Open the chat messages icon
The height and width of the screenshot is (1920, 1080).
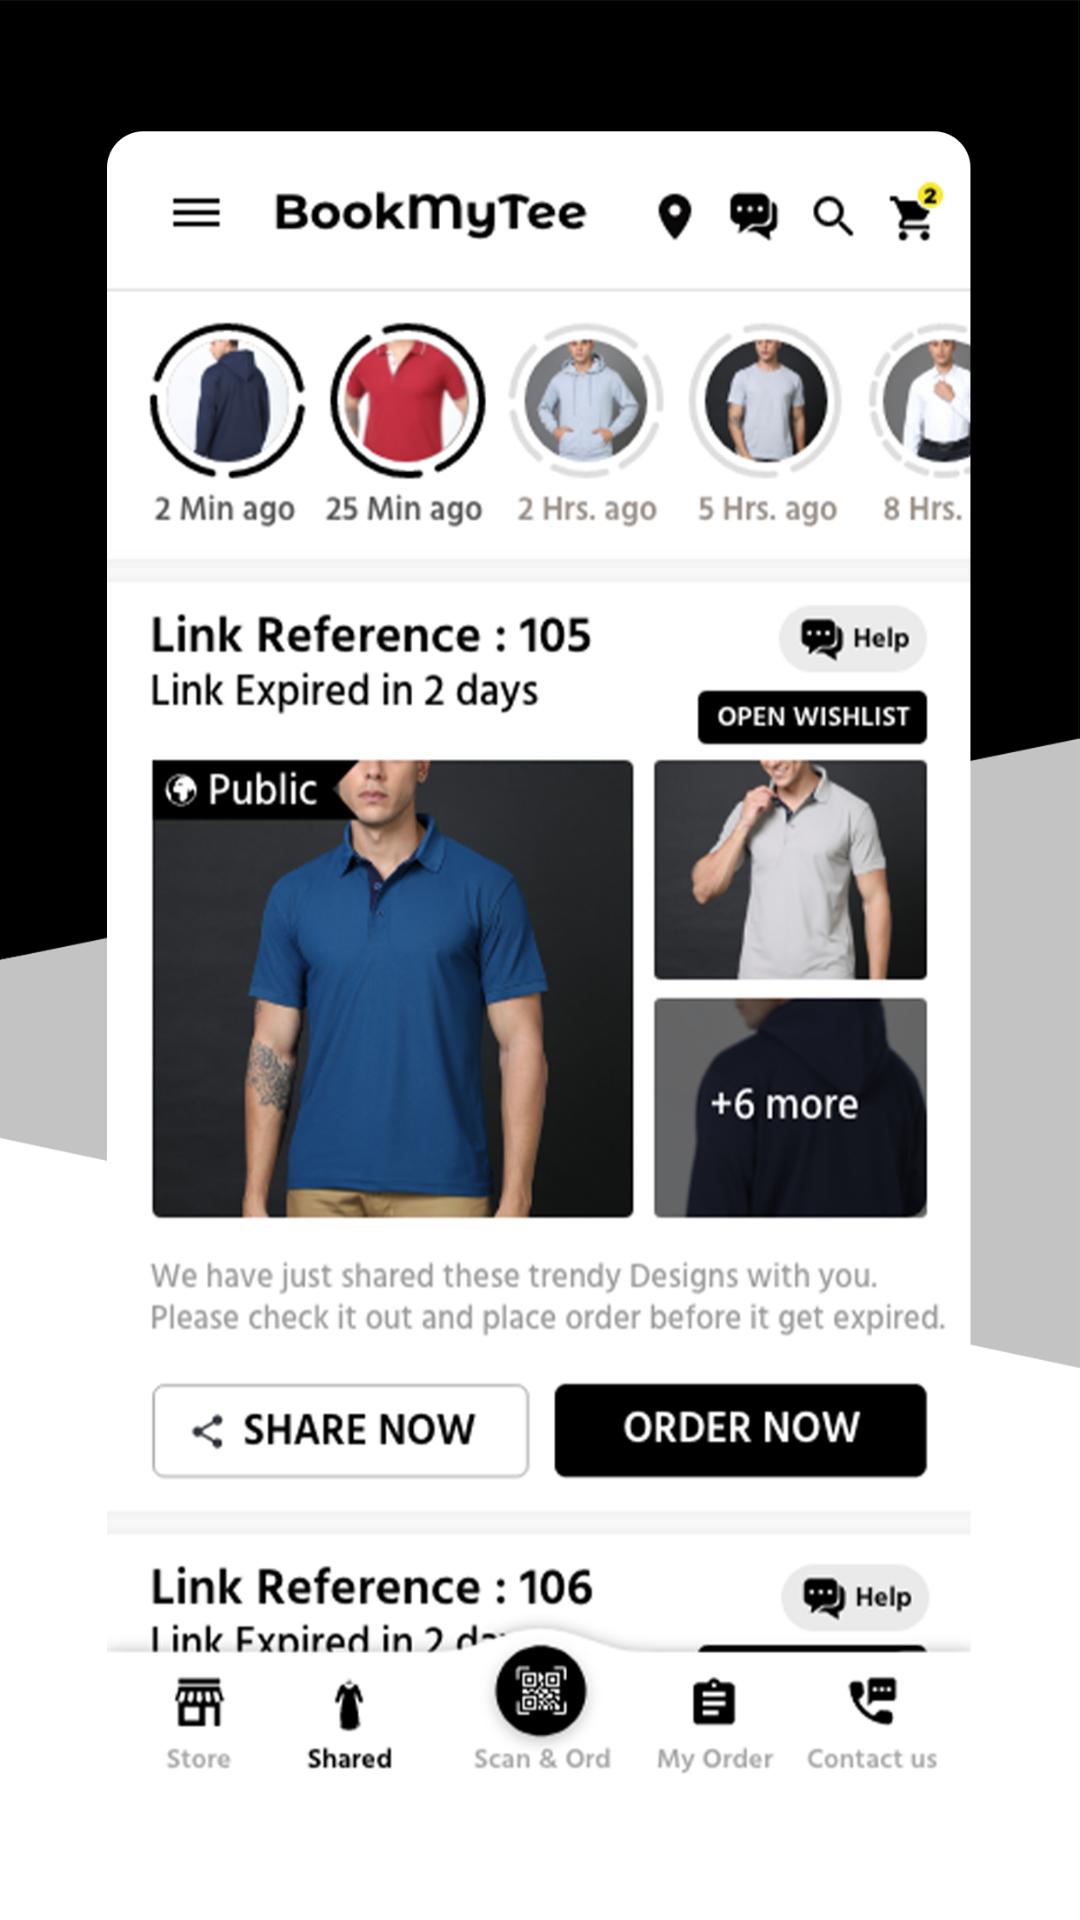click(x=753, y=216)
